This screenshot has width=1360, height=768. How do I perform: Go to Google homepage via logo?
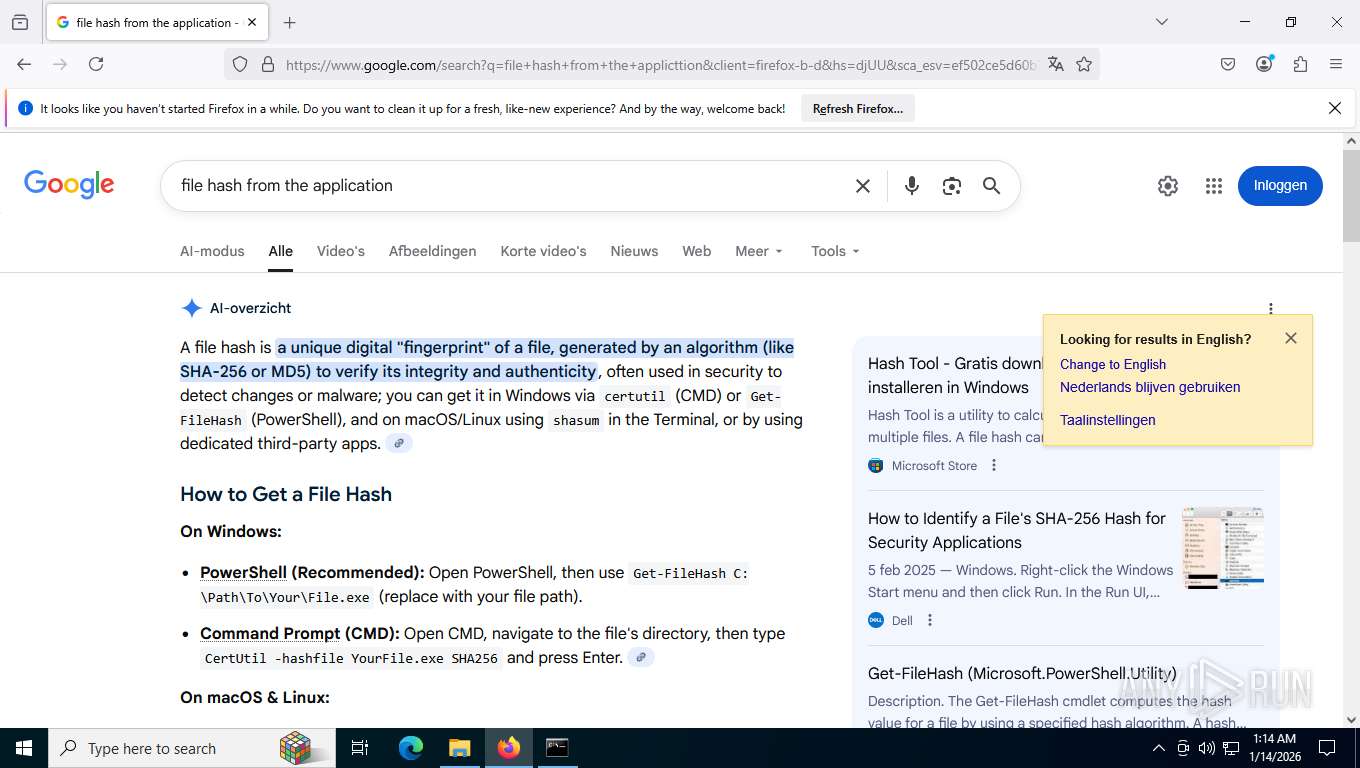click(69, 185)
